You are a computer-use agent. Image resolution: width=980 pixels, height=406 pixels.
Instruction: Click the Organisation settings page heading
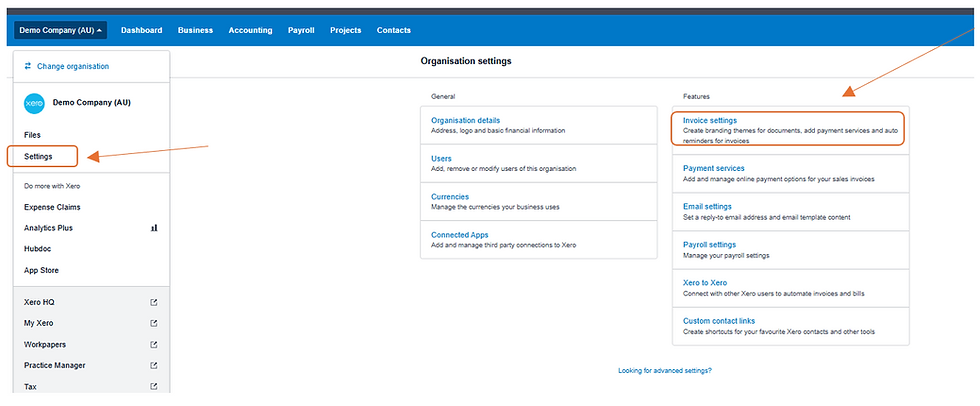pyautogui.click(x=466, y=61)
